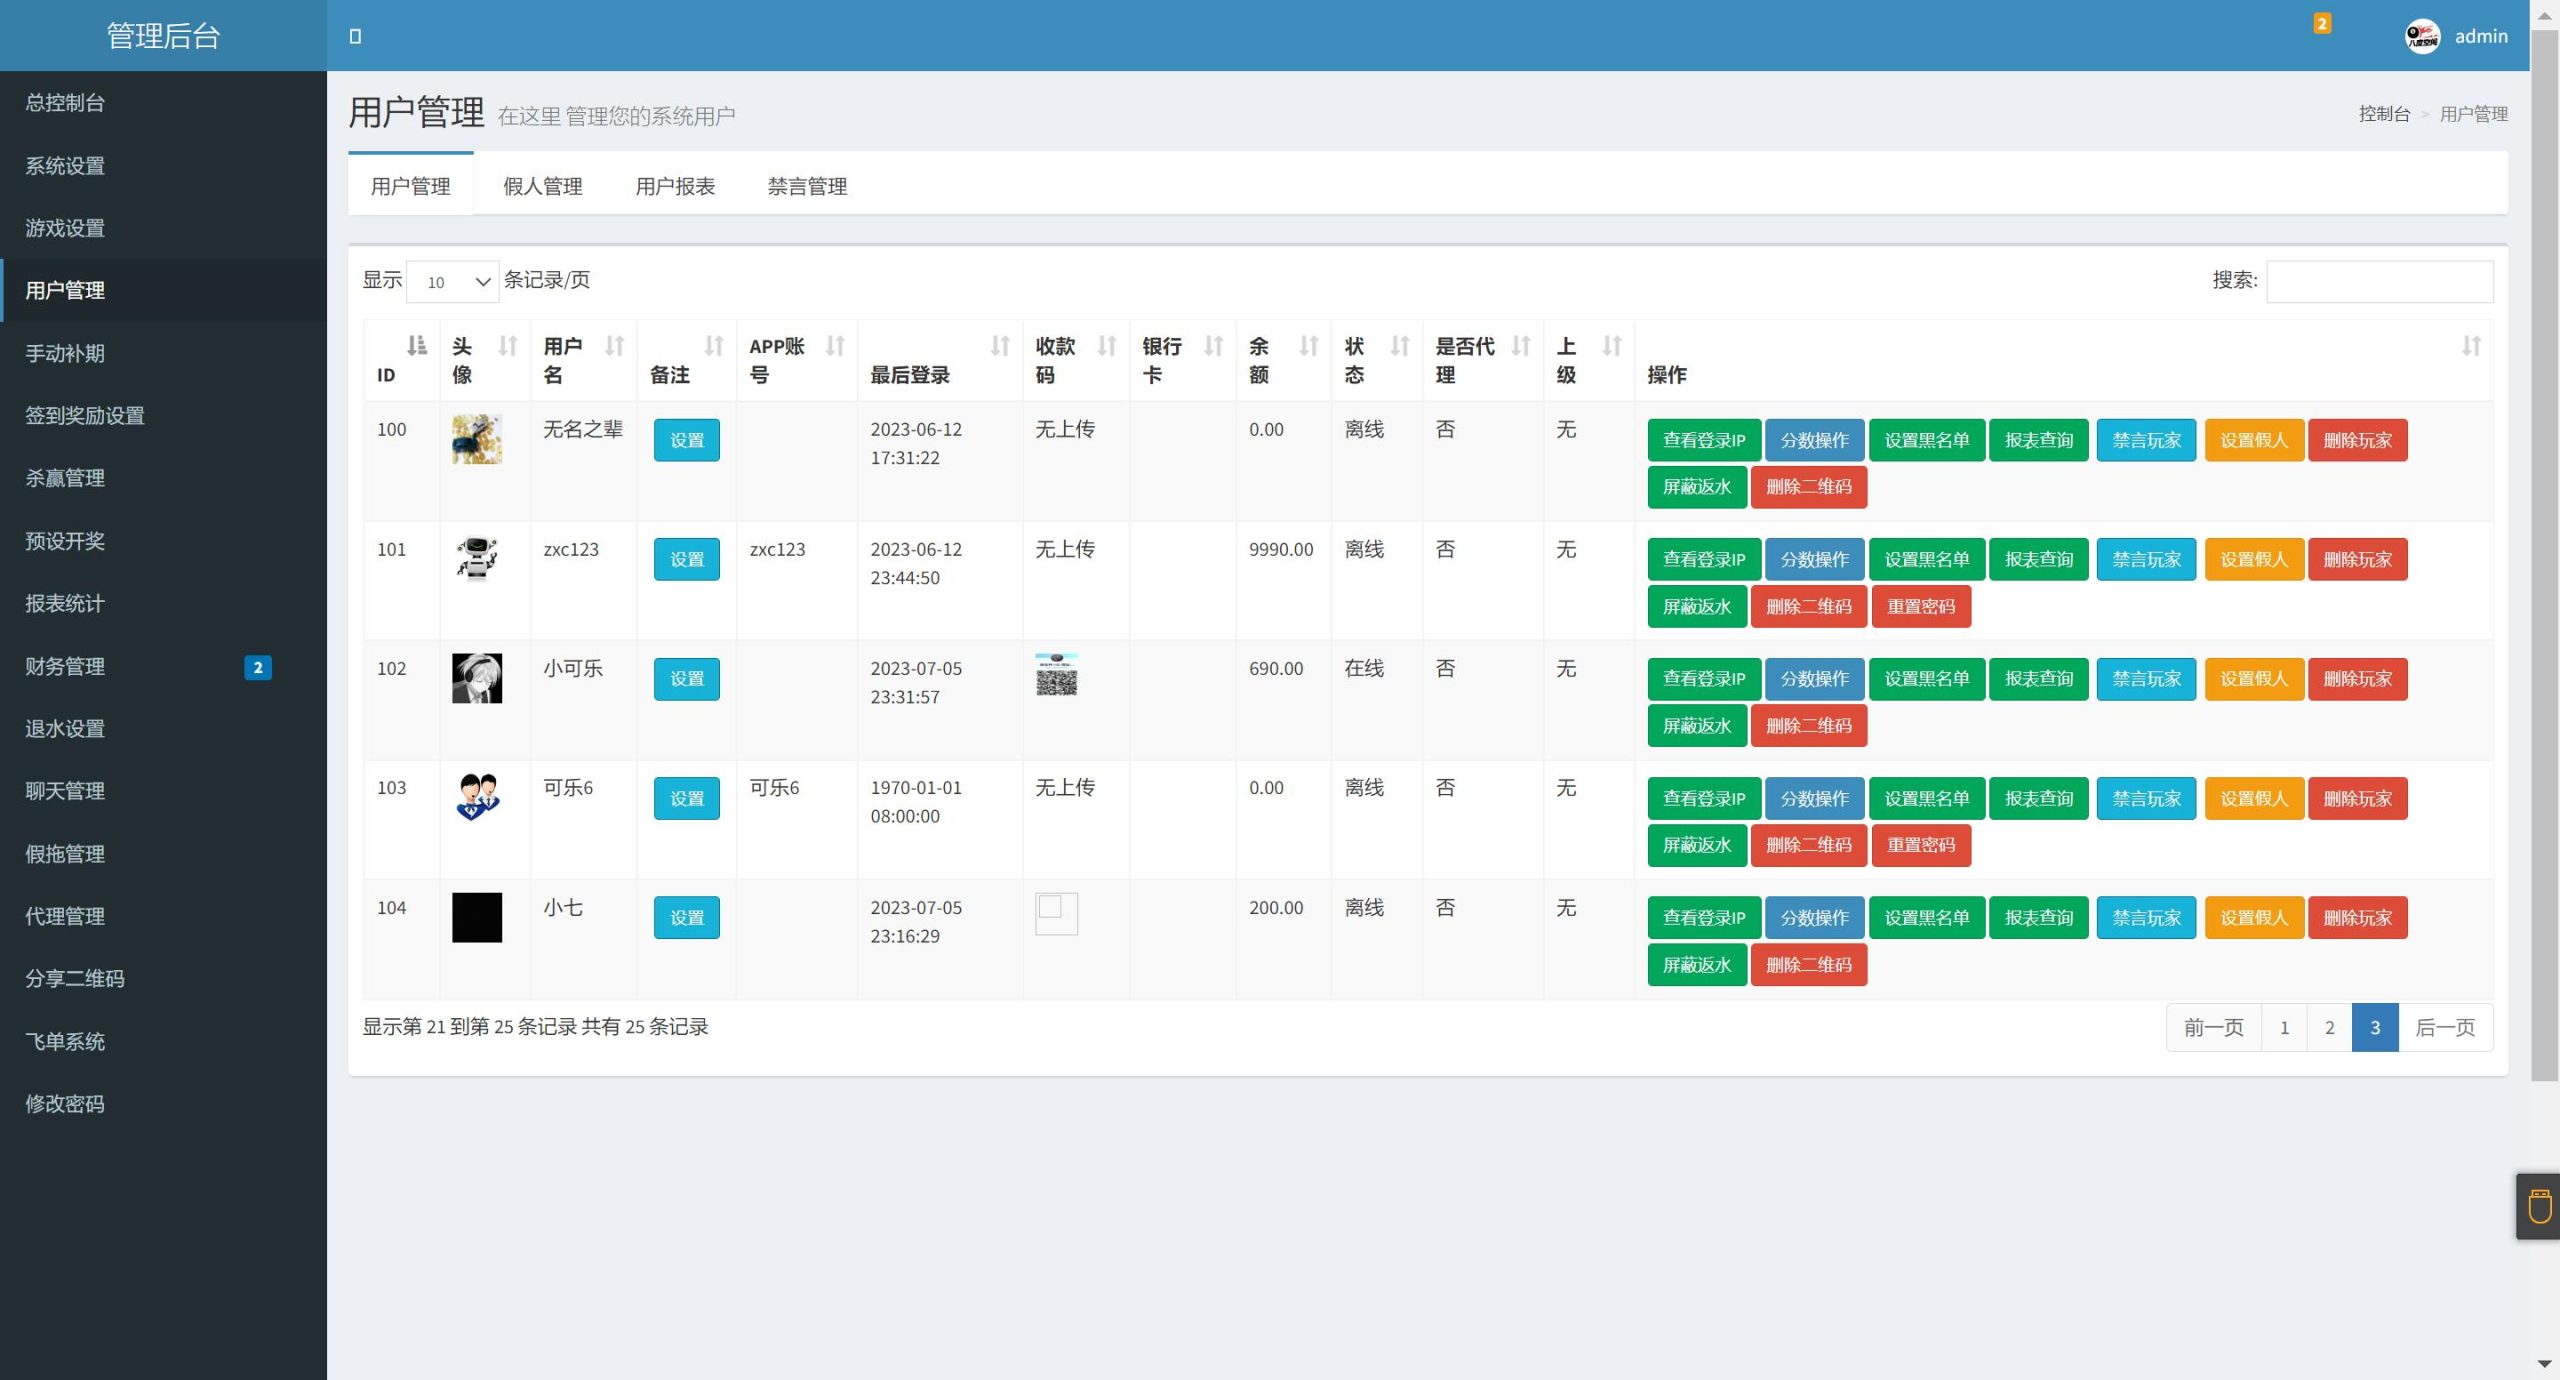Image resolution: width=2560 pixels, height=1380 pixels.
Task: Click the admin avatar icon
Action: (2422, 36)
